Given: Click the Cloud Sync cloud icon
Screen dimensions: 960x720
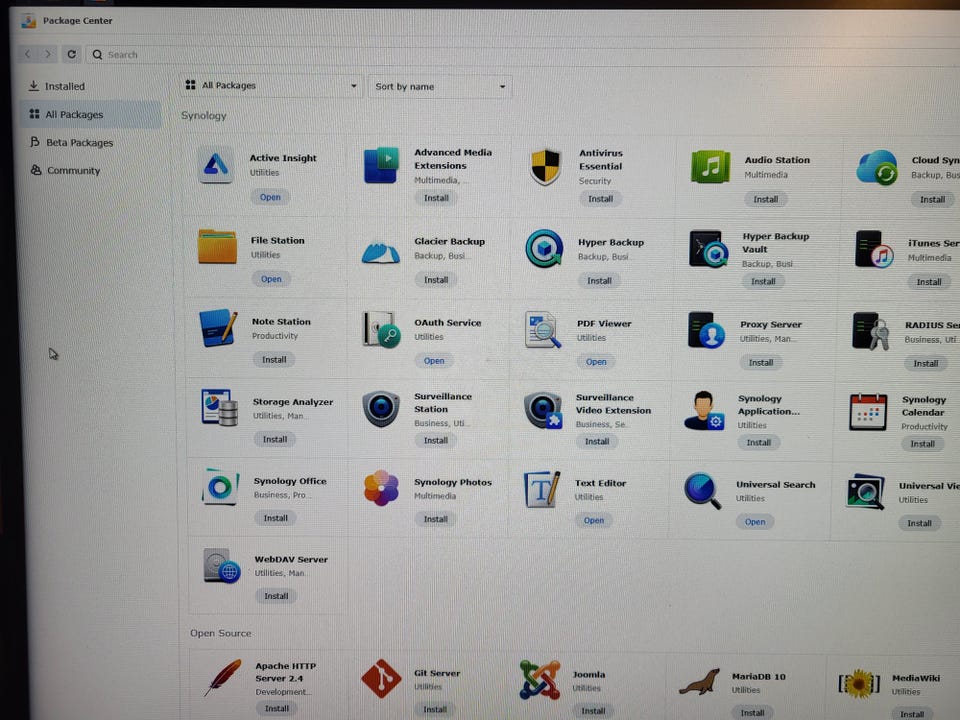Looking at the screenshot, I should tap(877, 167).
